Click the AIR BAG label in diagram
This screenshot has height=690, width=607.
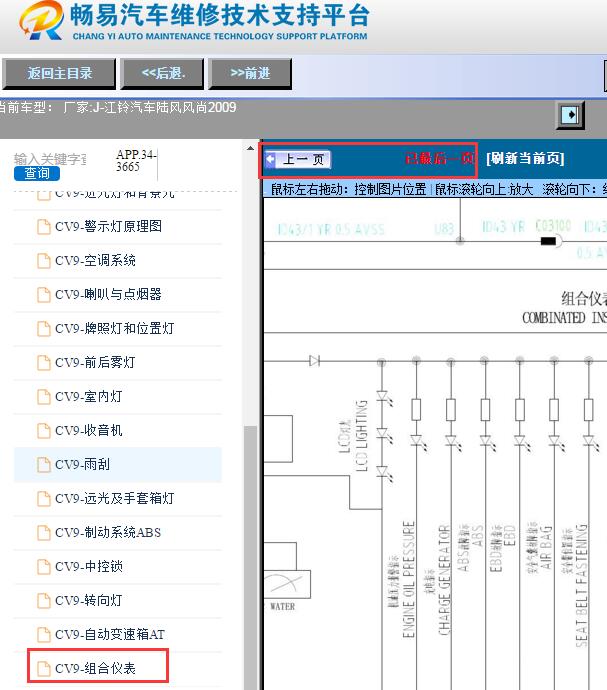546,547
